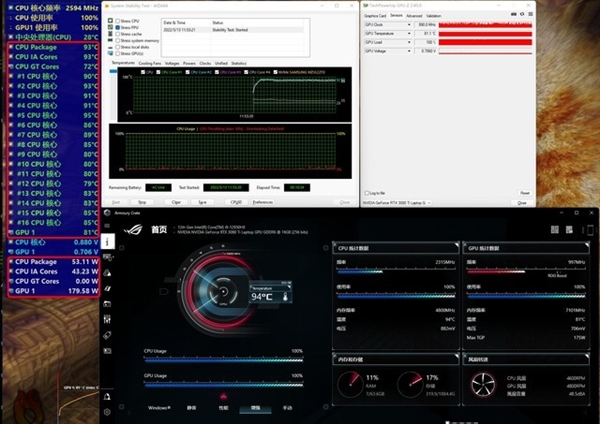Open Preferences in AIDA64
Screen dimensions: 600x424
point(263,202)
